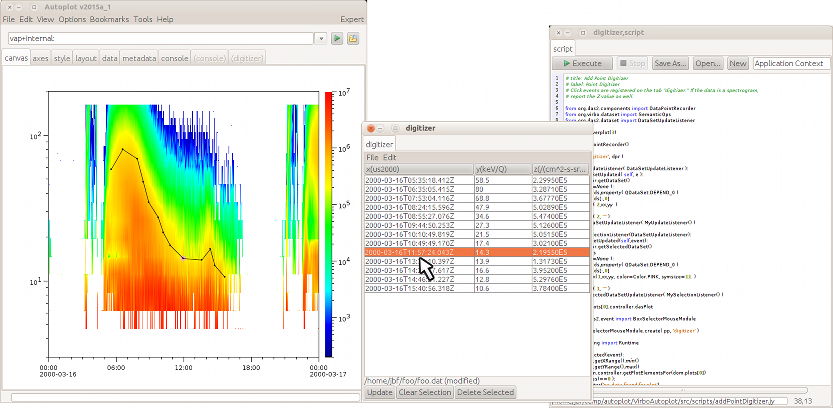Switch to the axes tab

click(x=40, y=59)
